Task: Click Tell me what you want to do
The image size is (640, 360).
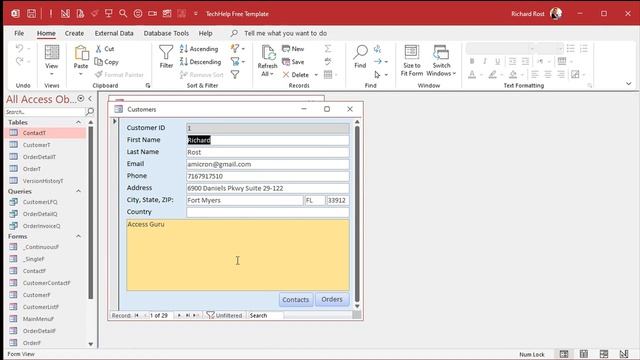Action: click(285, 33)
